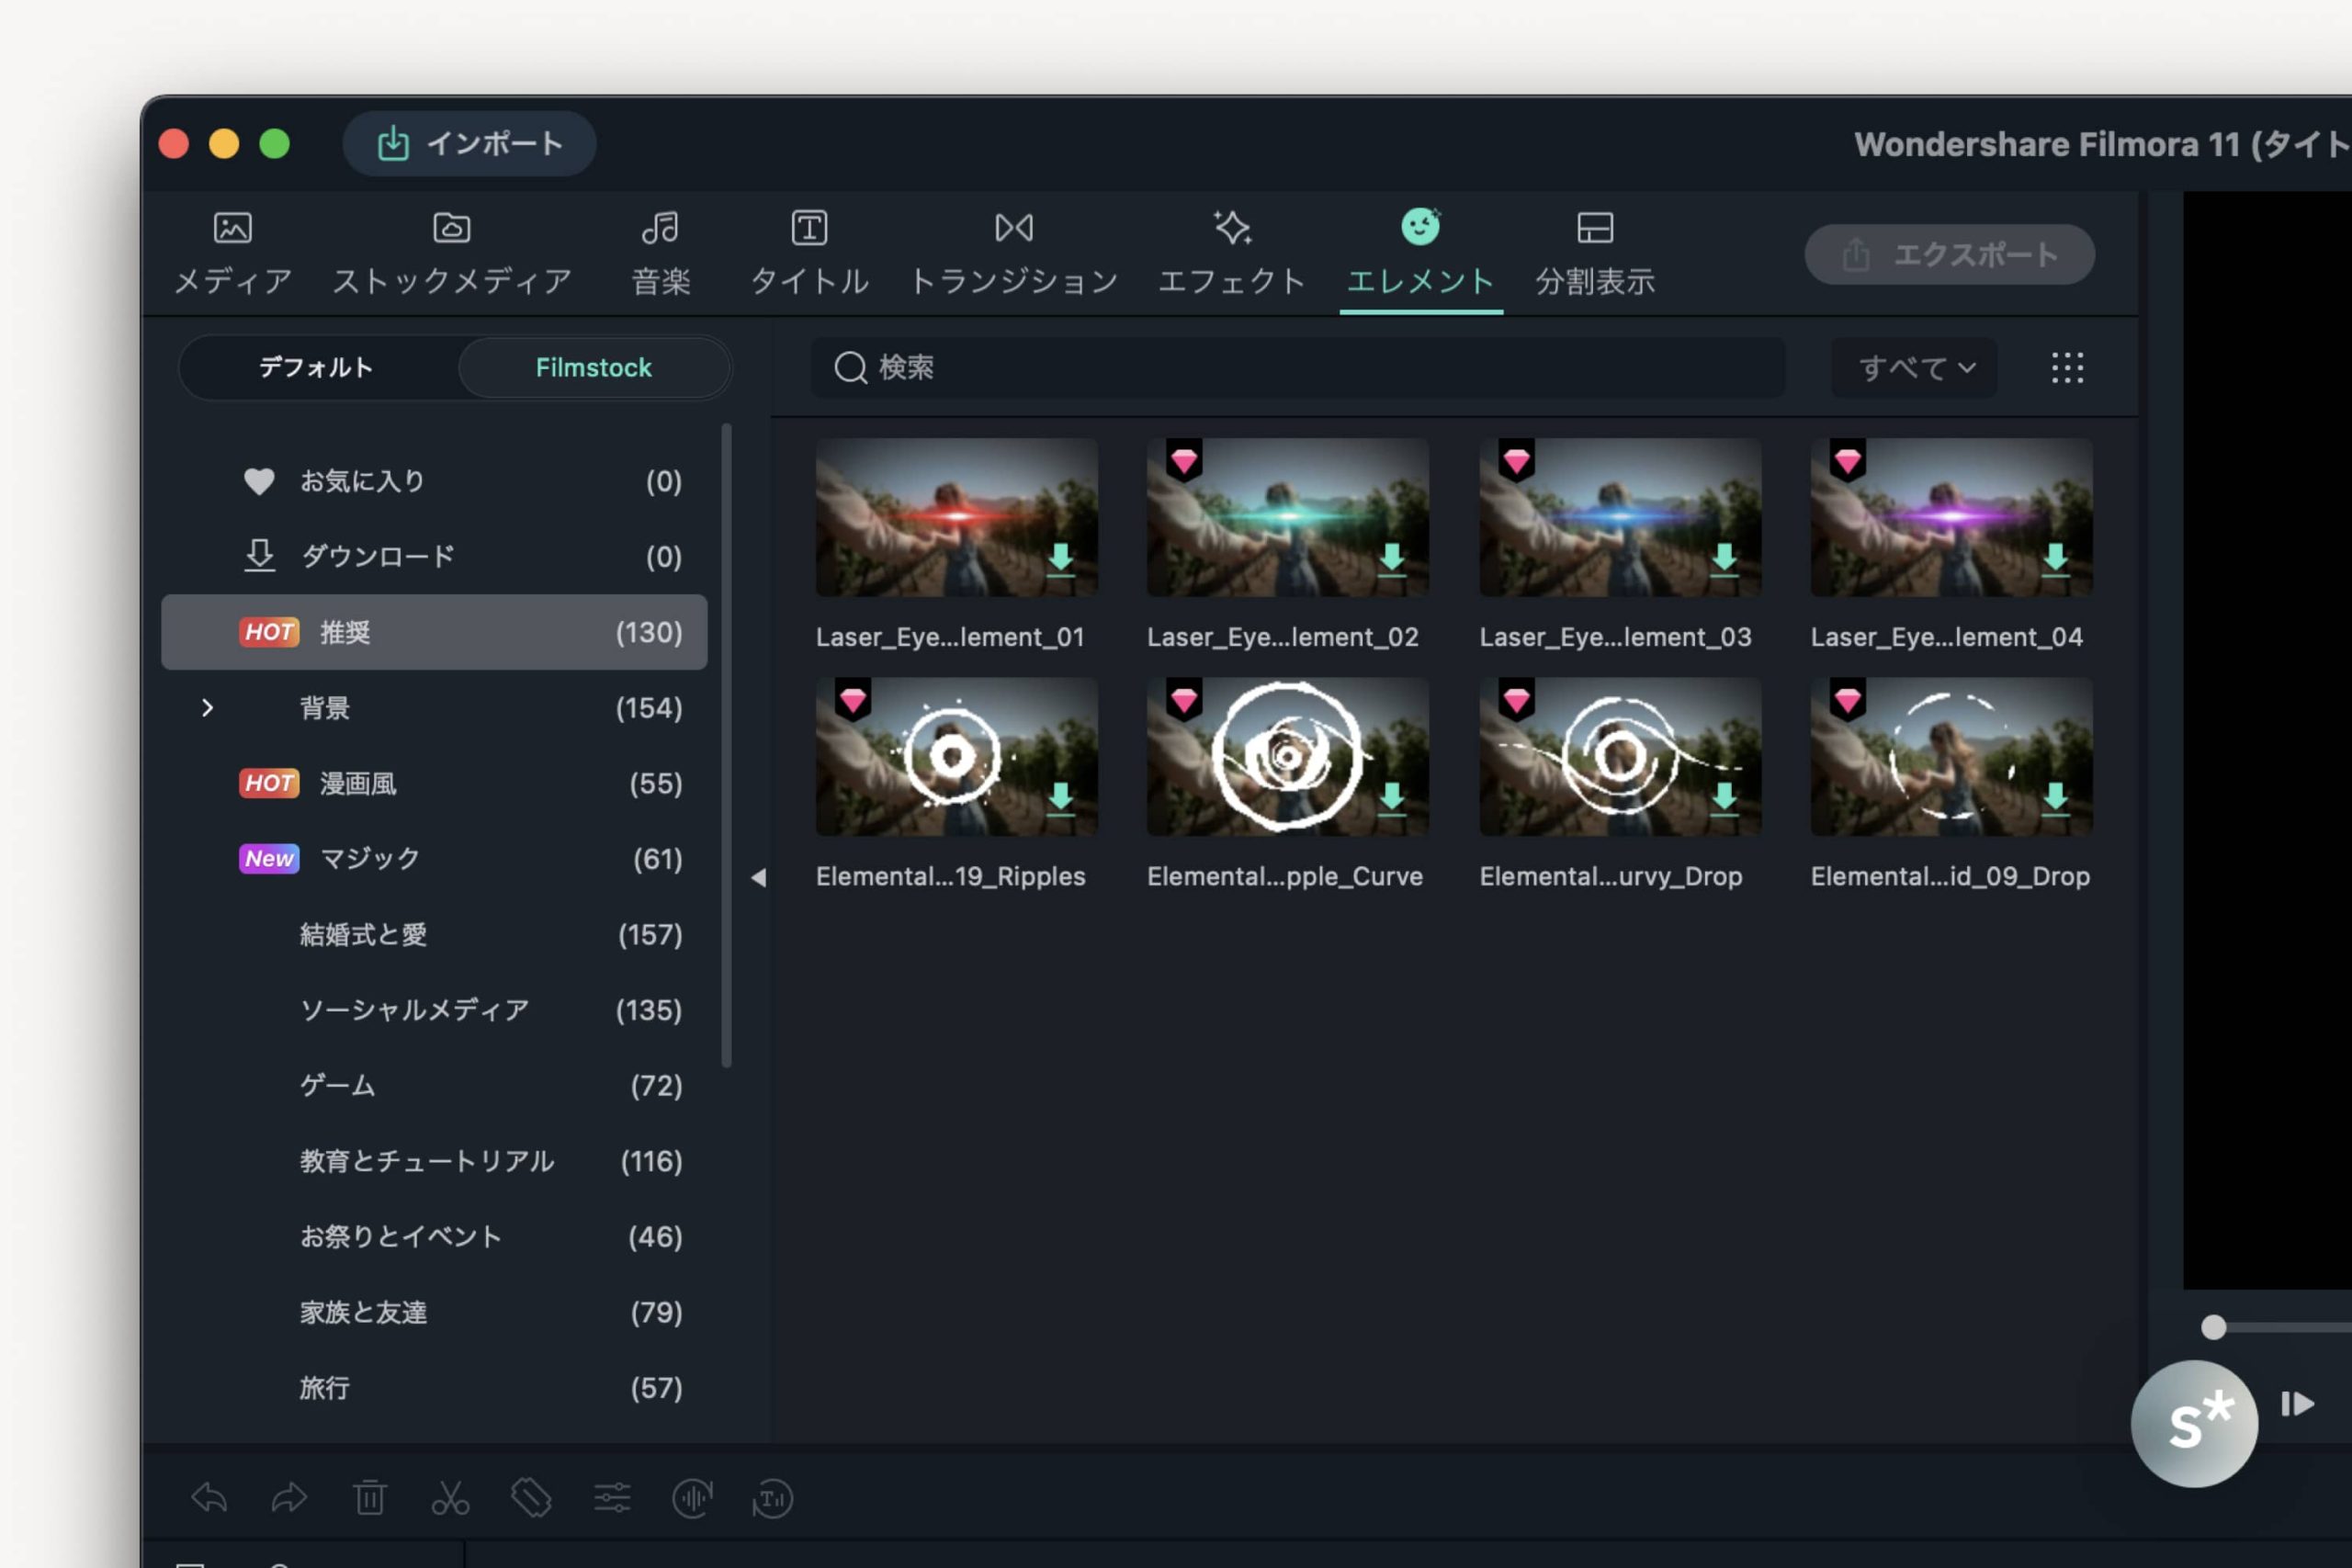Open the 分割表示 tab
Image resolution: width=2352 pixels, height=1568 pixels.
coord(1594,254)
